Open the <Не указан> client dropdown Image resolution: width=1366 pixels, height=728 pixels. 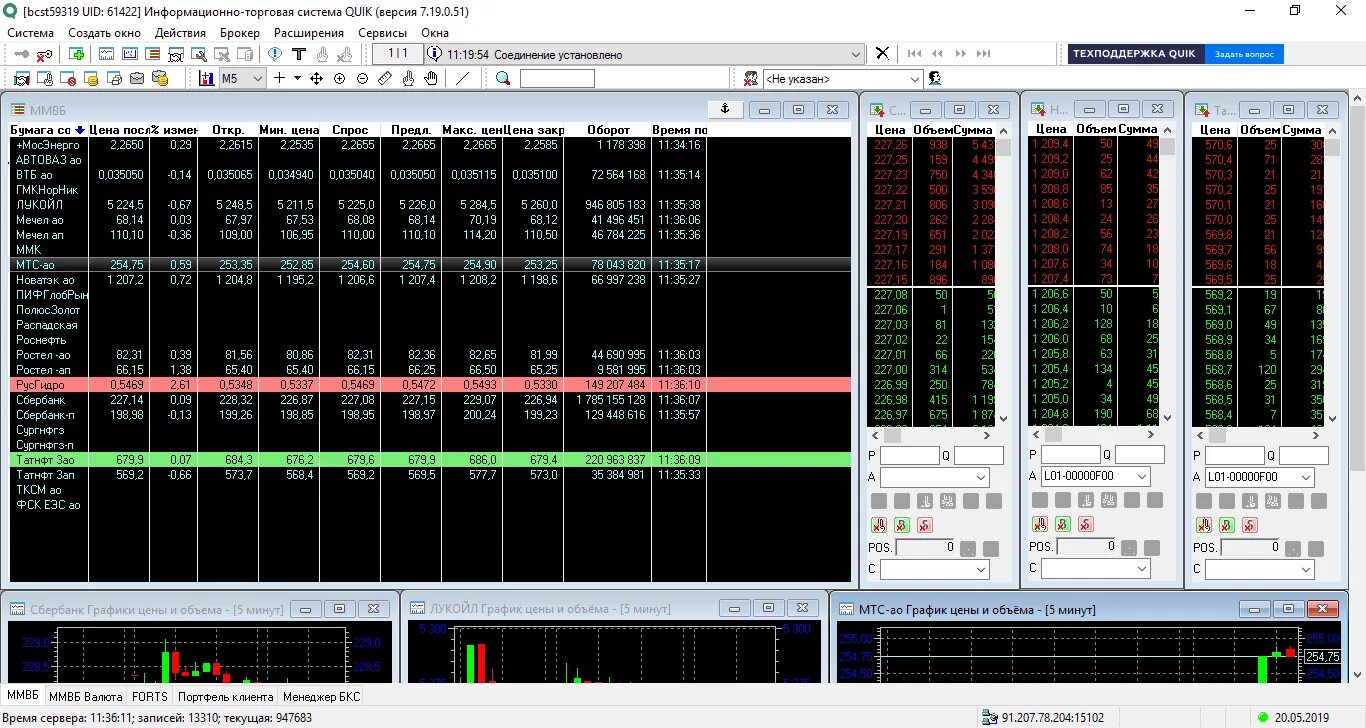915,78
